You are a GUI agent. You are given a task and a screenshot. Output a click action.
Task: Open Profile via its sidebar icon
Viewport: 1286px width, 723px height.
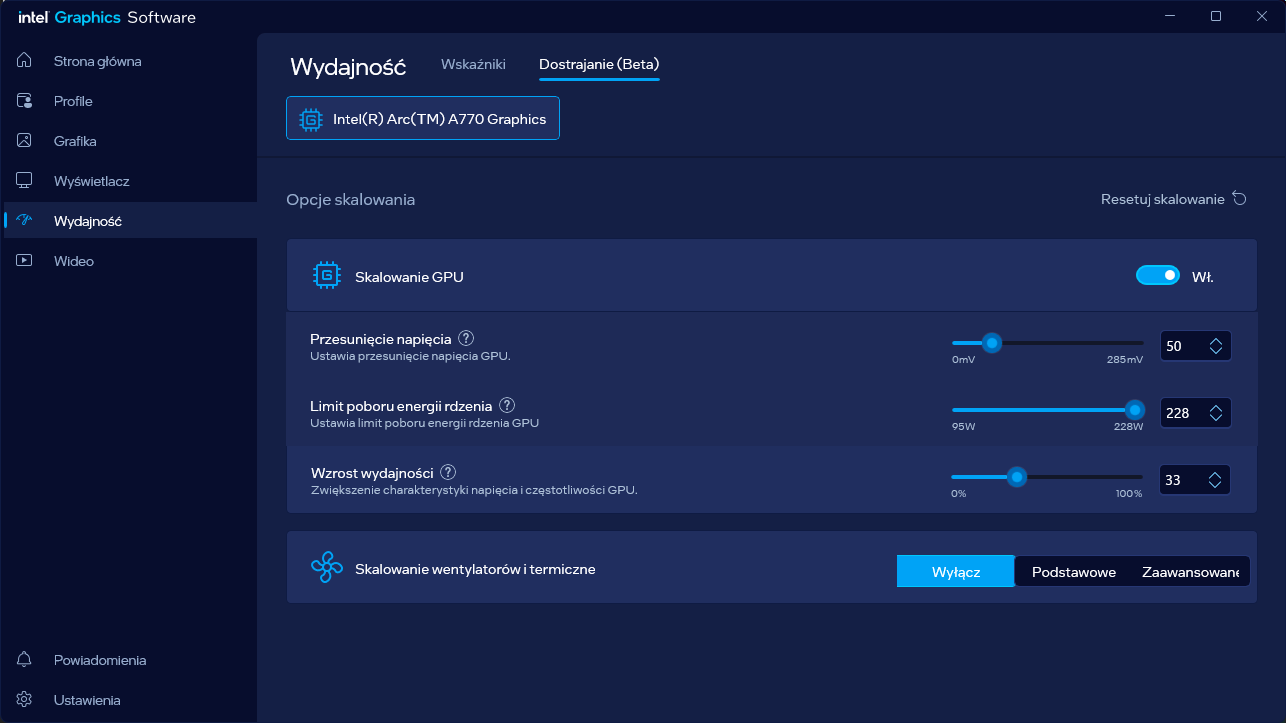pos(25,101)
